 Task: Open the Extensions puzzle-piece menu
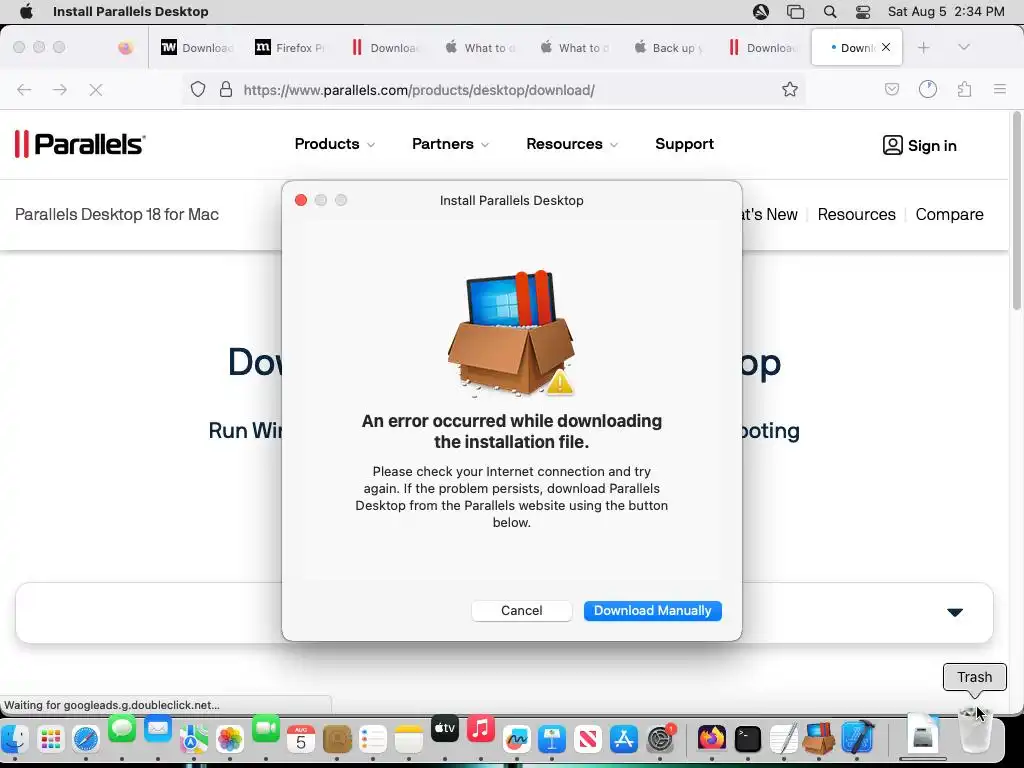coord(965,89)
